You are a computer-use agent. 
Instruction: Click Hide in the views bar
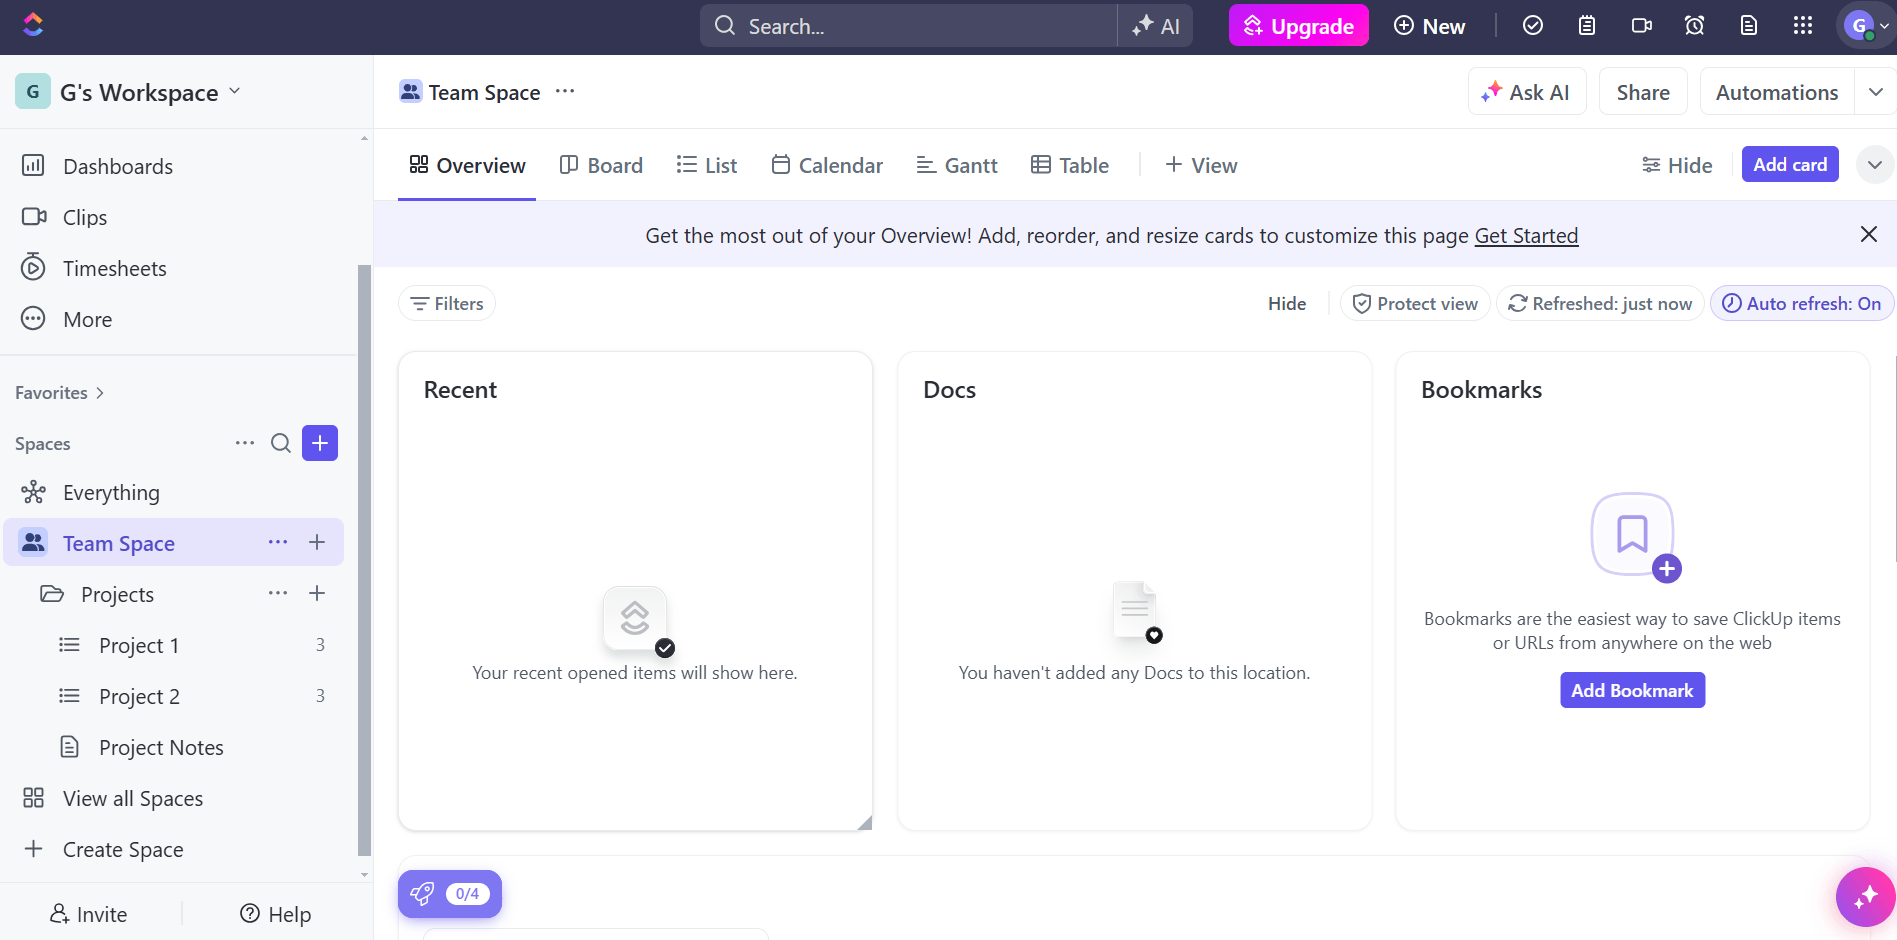click(1677, 165)
